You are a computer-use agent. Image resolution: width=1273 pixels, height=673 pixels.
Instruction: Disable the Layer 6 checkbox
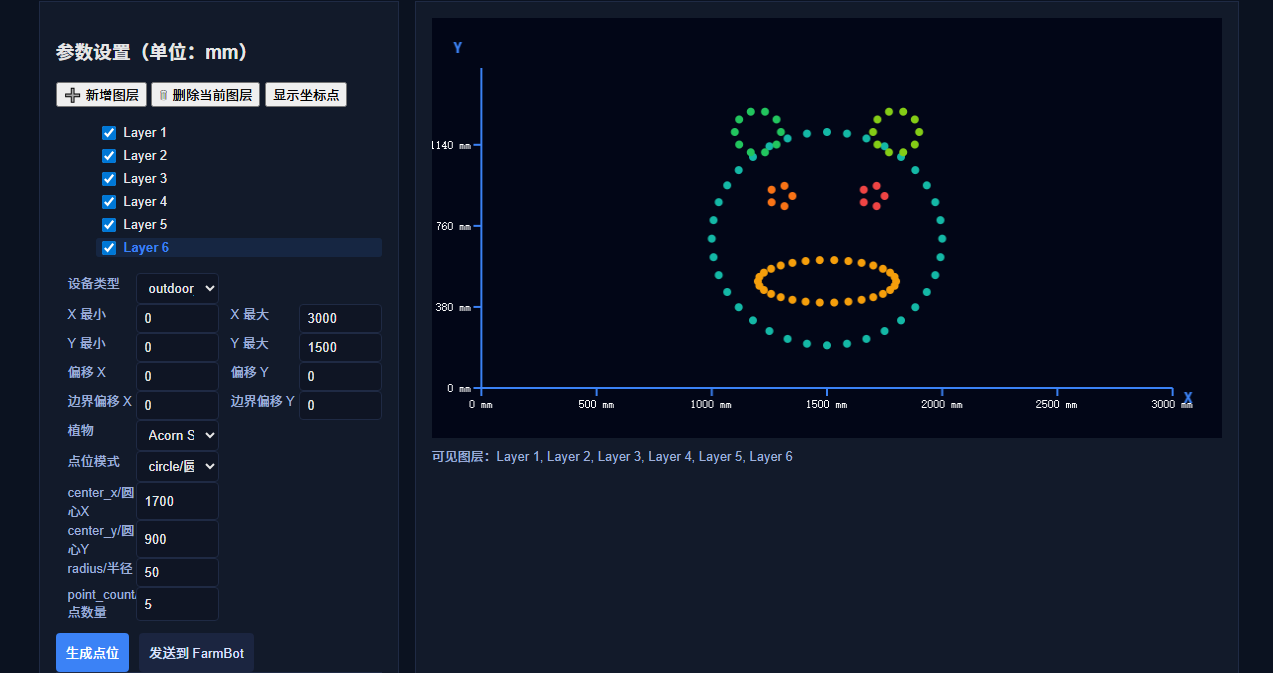[x=109, y=248]
